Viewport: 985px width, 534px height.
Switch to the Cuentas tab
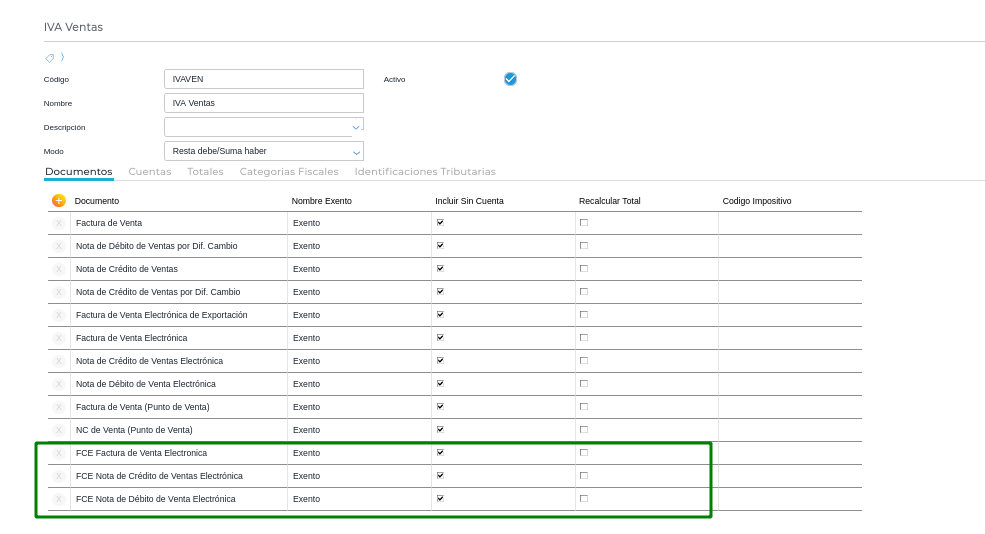149,172
